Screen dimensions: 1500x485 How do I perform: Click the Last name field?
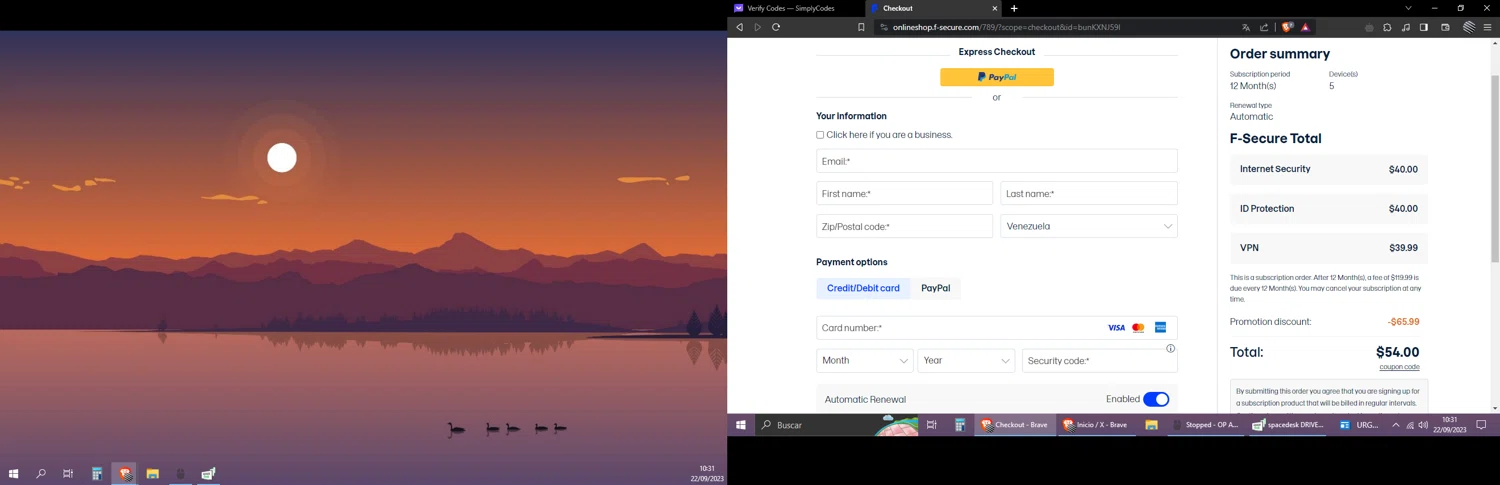(1089, 193)
